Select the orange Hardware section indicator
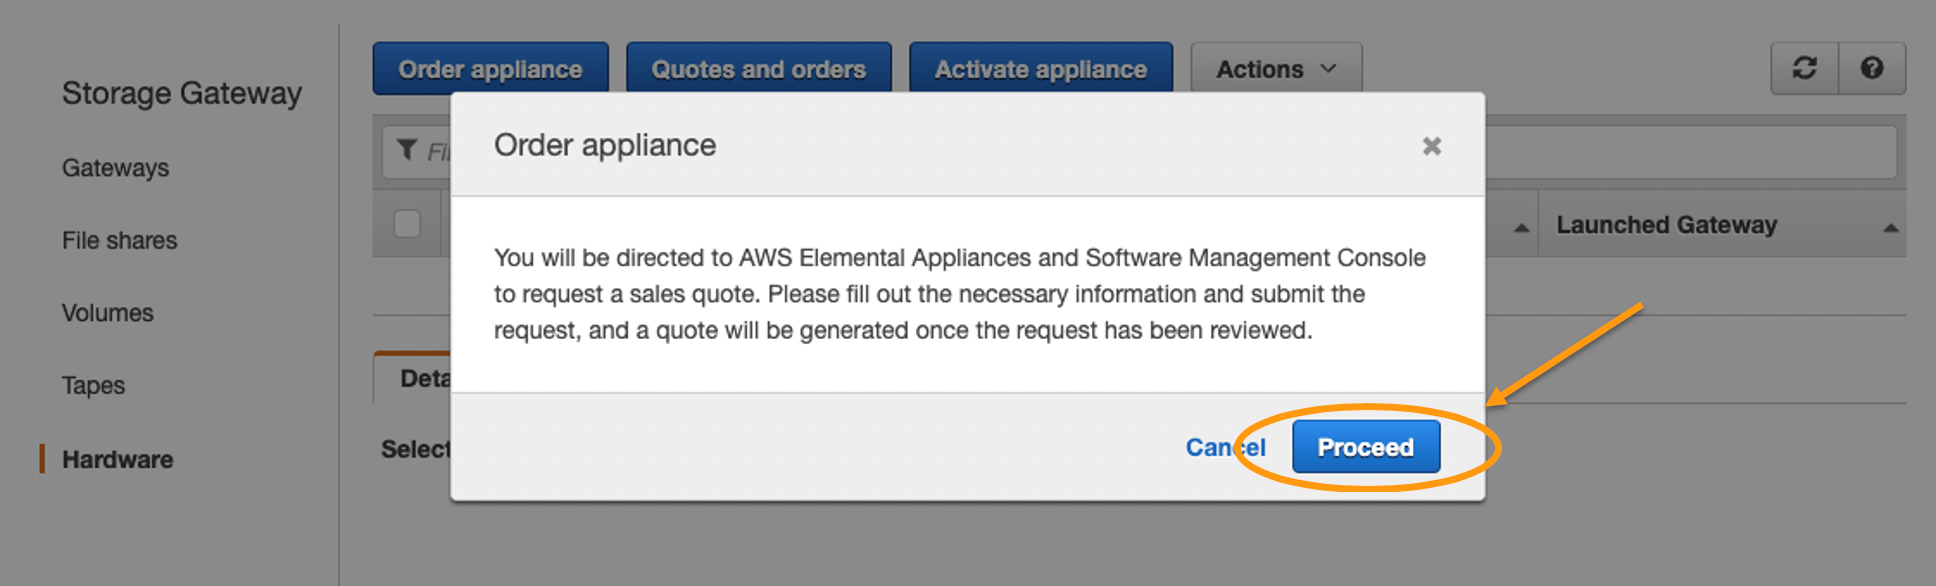The height and width of the screenshot is (586, 1936). click(x=41, y=459)
